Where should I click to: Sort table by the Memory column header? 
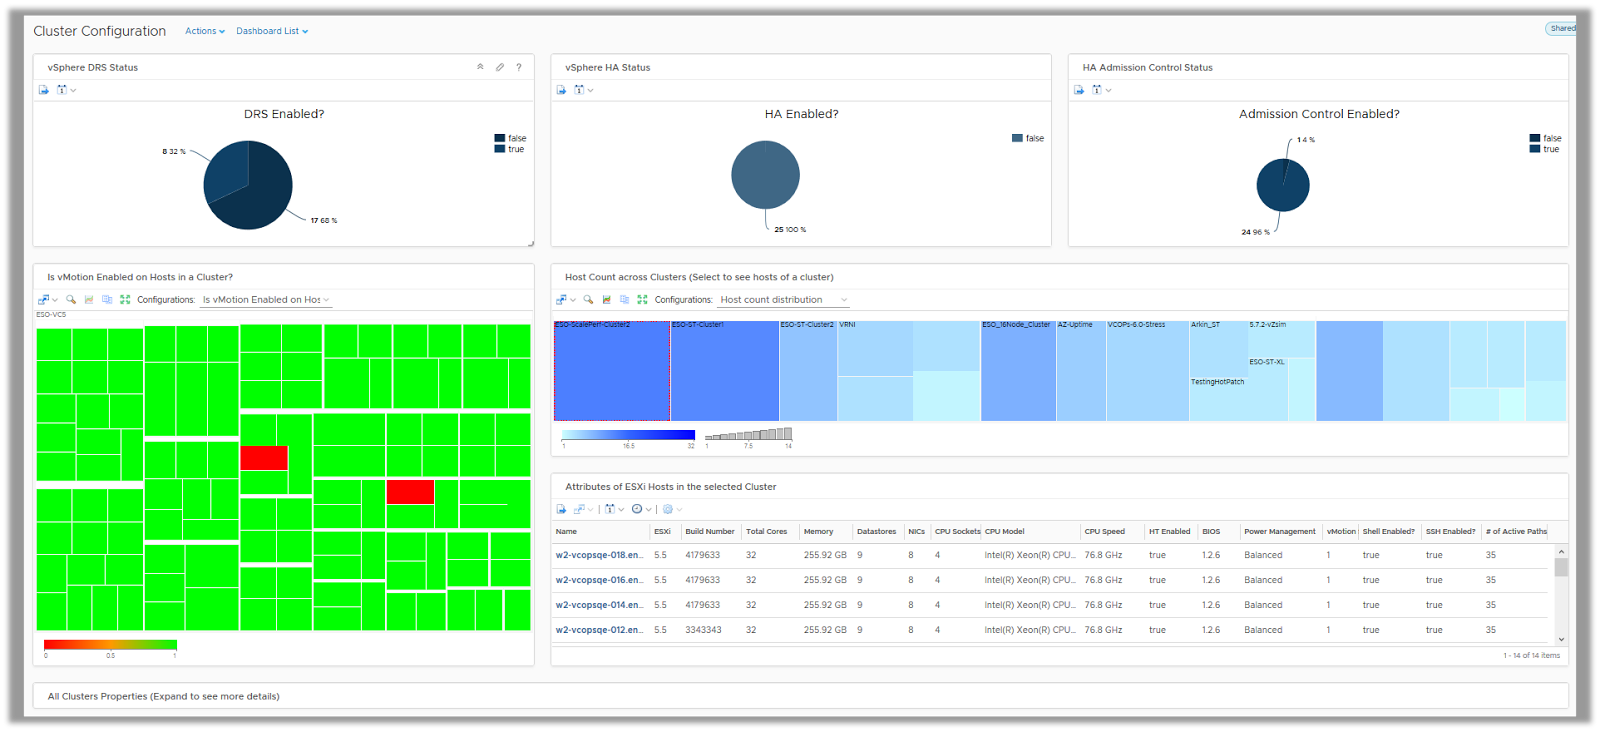pos(818,531)
